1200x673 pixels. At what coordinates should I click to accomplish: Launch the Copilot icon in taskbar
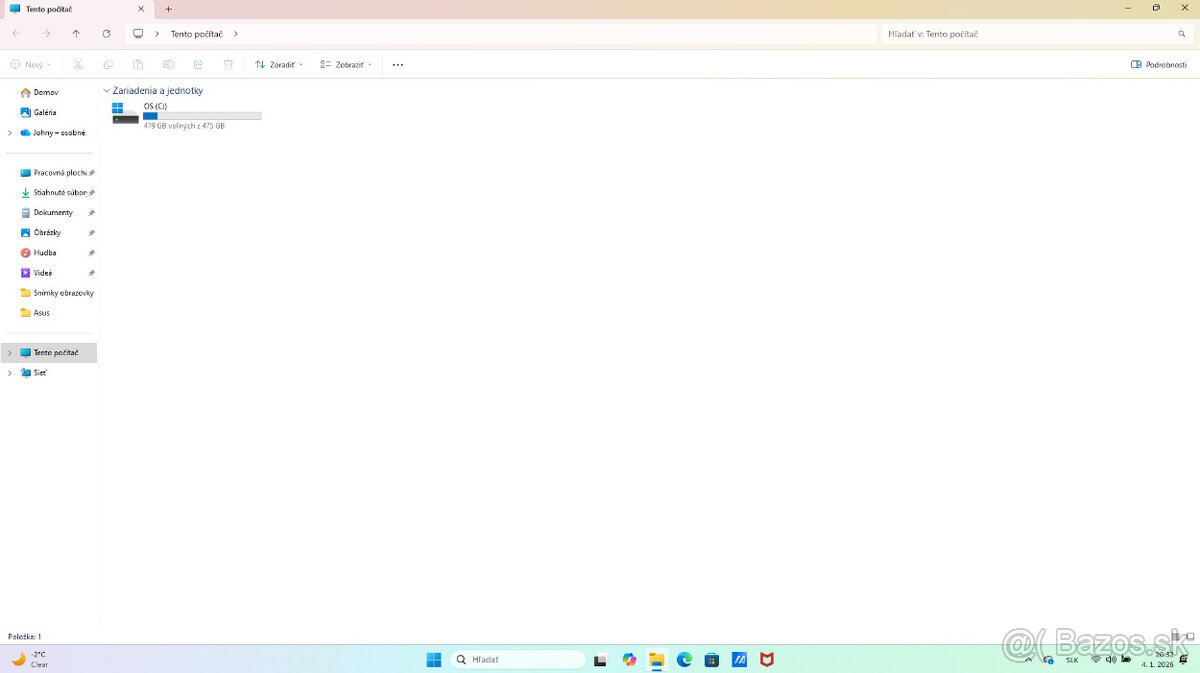[629, 660]
